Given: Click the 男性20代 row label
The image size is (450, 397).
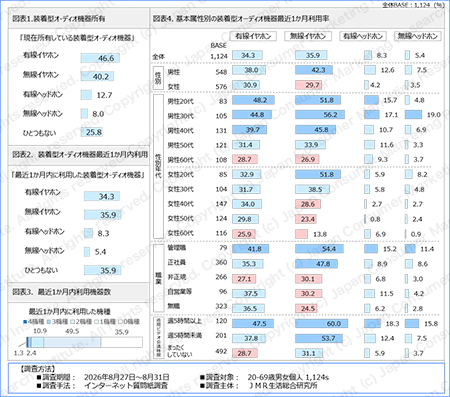Looking at the screenshot, I should 180,101.
